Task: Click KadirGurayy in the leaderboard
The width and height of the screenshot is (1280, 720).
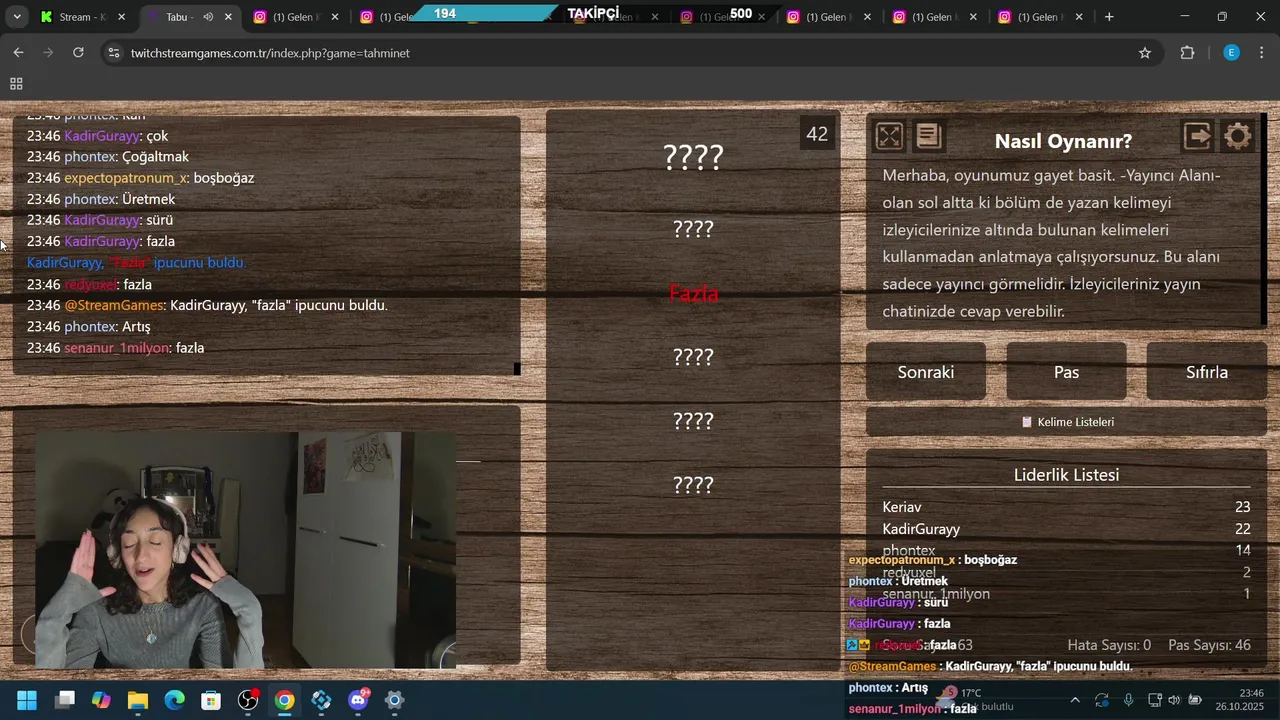Action: pos(921,529)
